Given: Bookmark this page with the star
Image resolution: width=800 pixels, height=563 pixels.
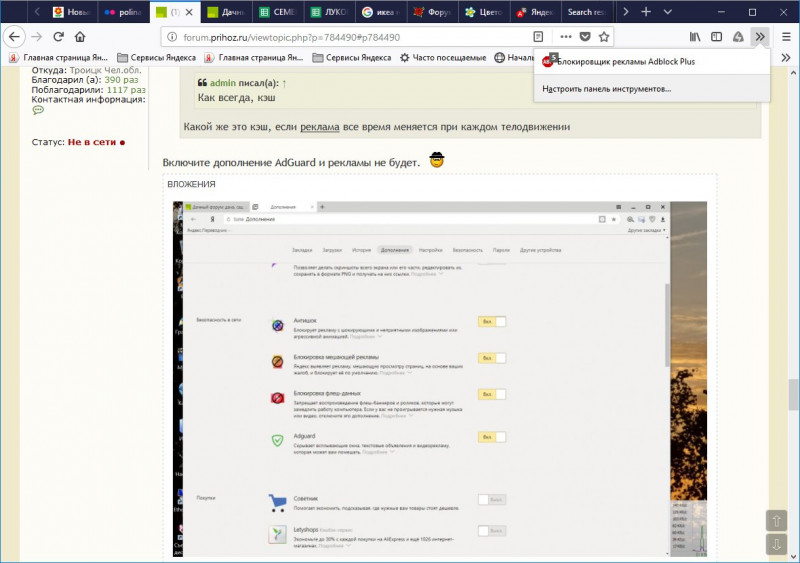Looking at the screenshot, I should (x=604, y=37).
